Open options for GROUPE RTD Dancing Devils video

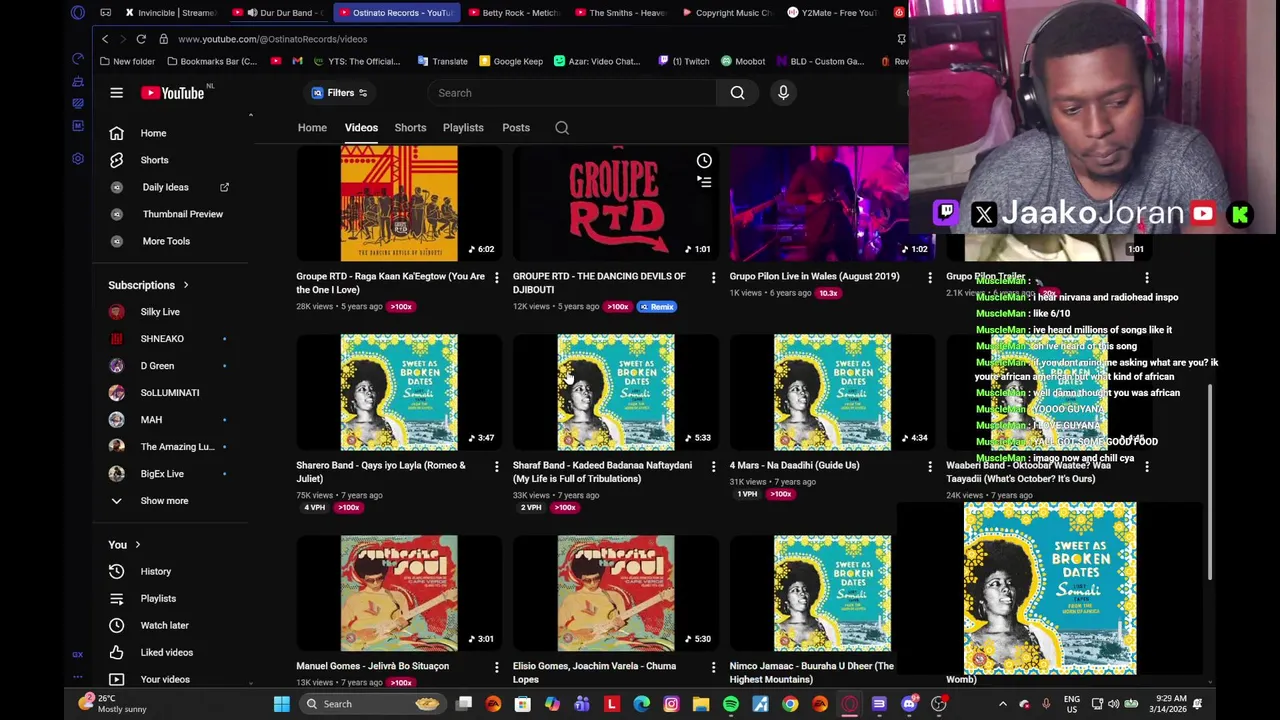click(x=713, y=277)
